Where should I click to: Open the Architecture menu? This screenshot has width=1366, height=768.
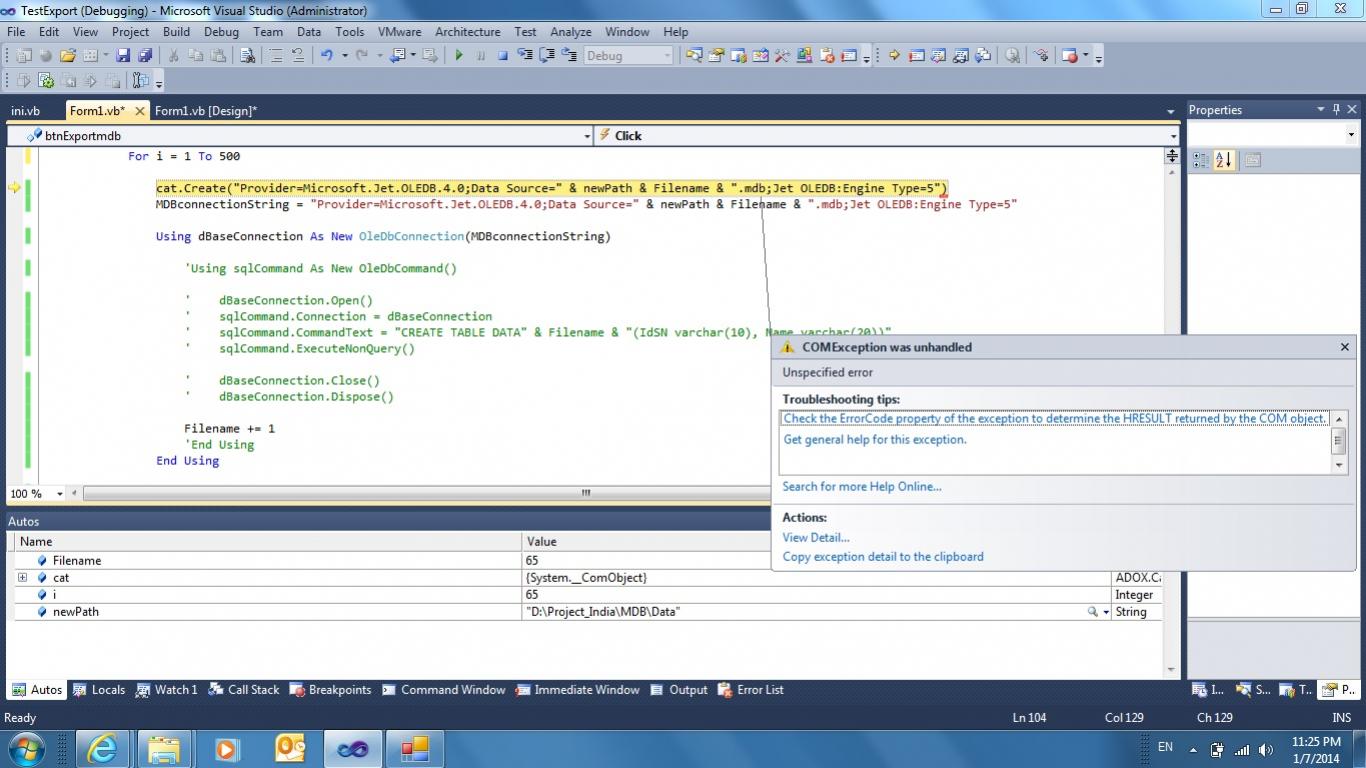click(467, 31)
